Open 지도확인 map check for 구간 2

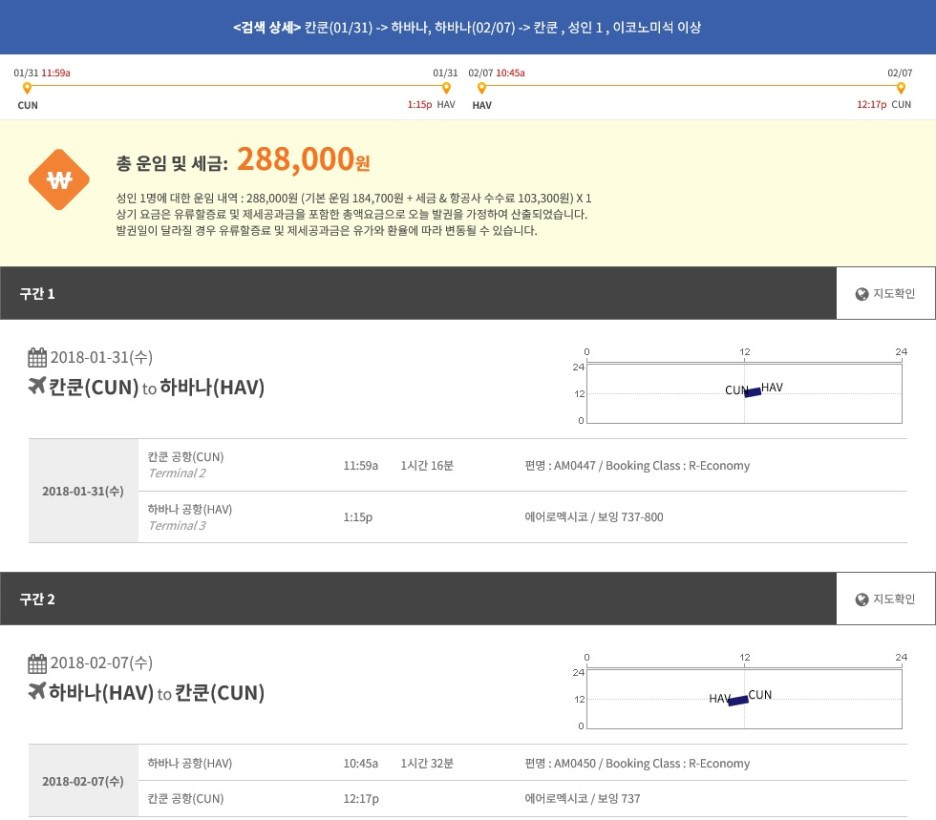885,599
